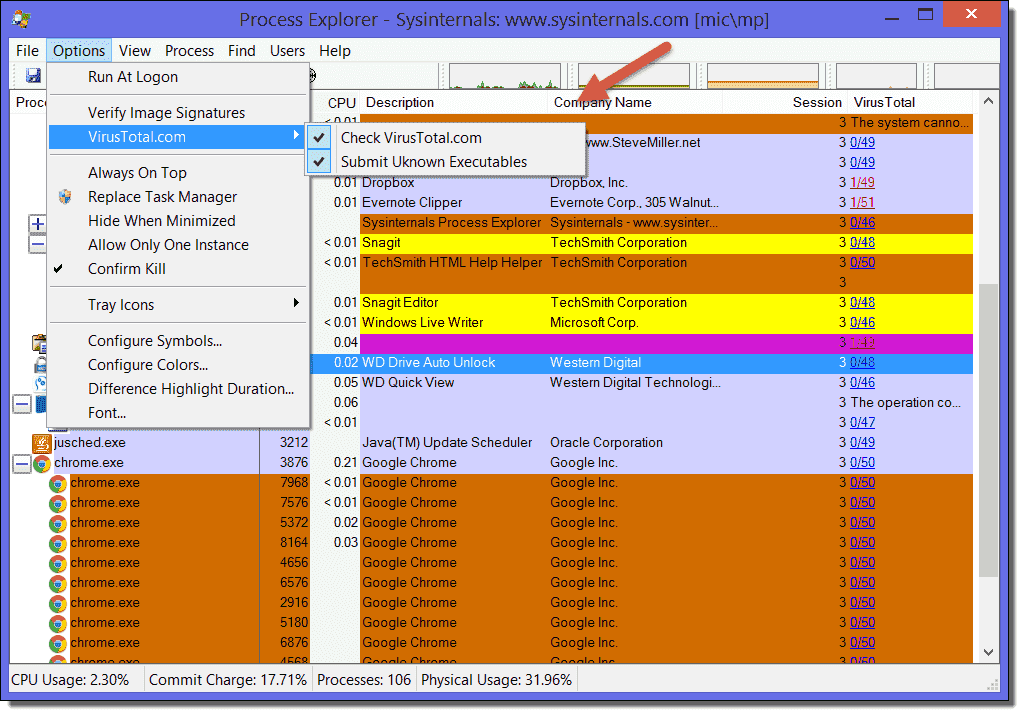Close the Options menu
The width and height of the screenshot is (1024, 716).
[79, 51]
